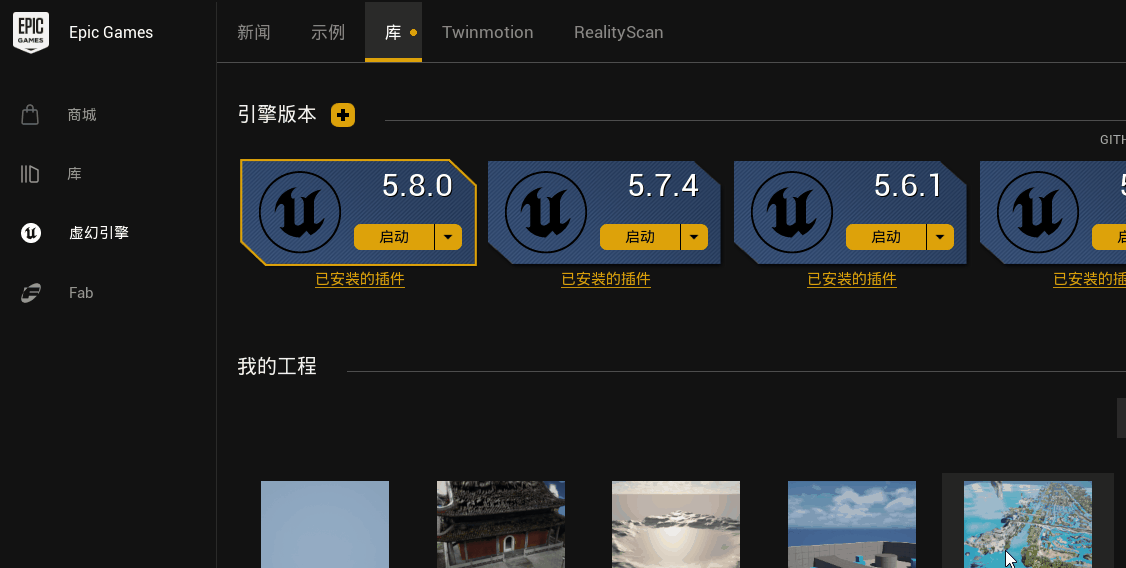Open the RealityScan tab

(618, 32)
